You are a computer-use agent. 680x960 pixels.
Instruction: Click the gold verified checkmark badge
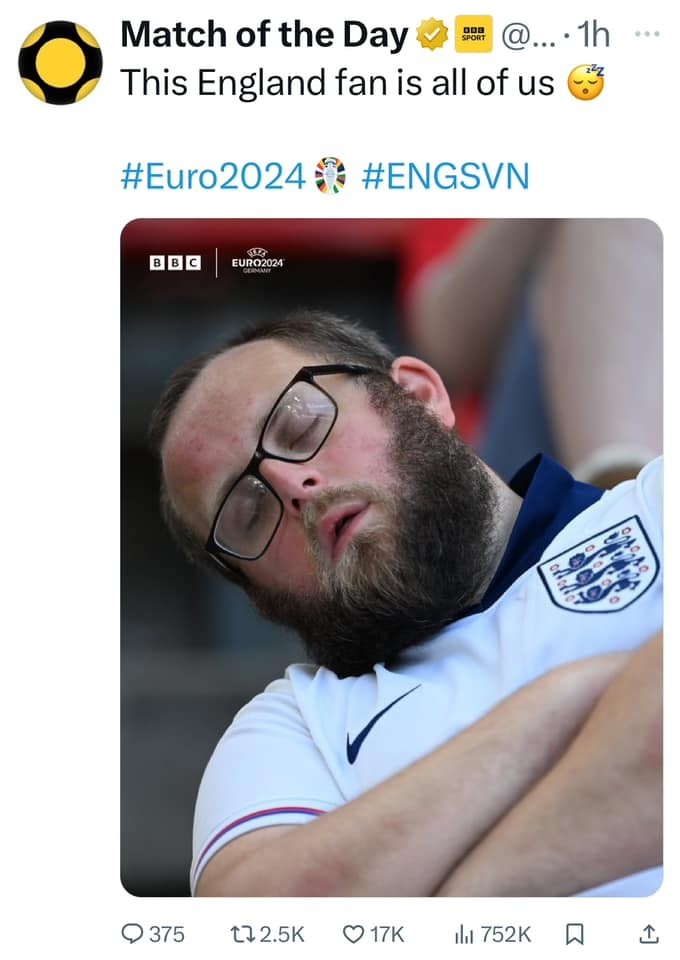[431, 37]
